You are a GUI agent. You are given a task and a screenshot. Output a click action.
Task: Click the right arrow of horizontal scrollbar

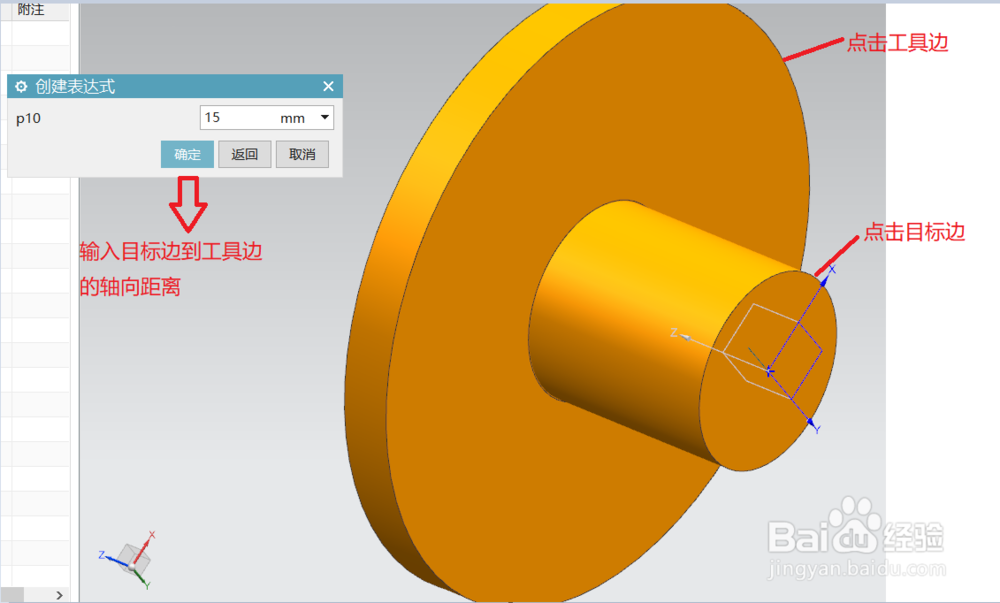[x=59, y=595]
